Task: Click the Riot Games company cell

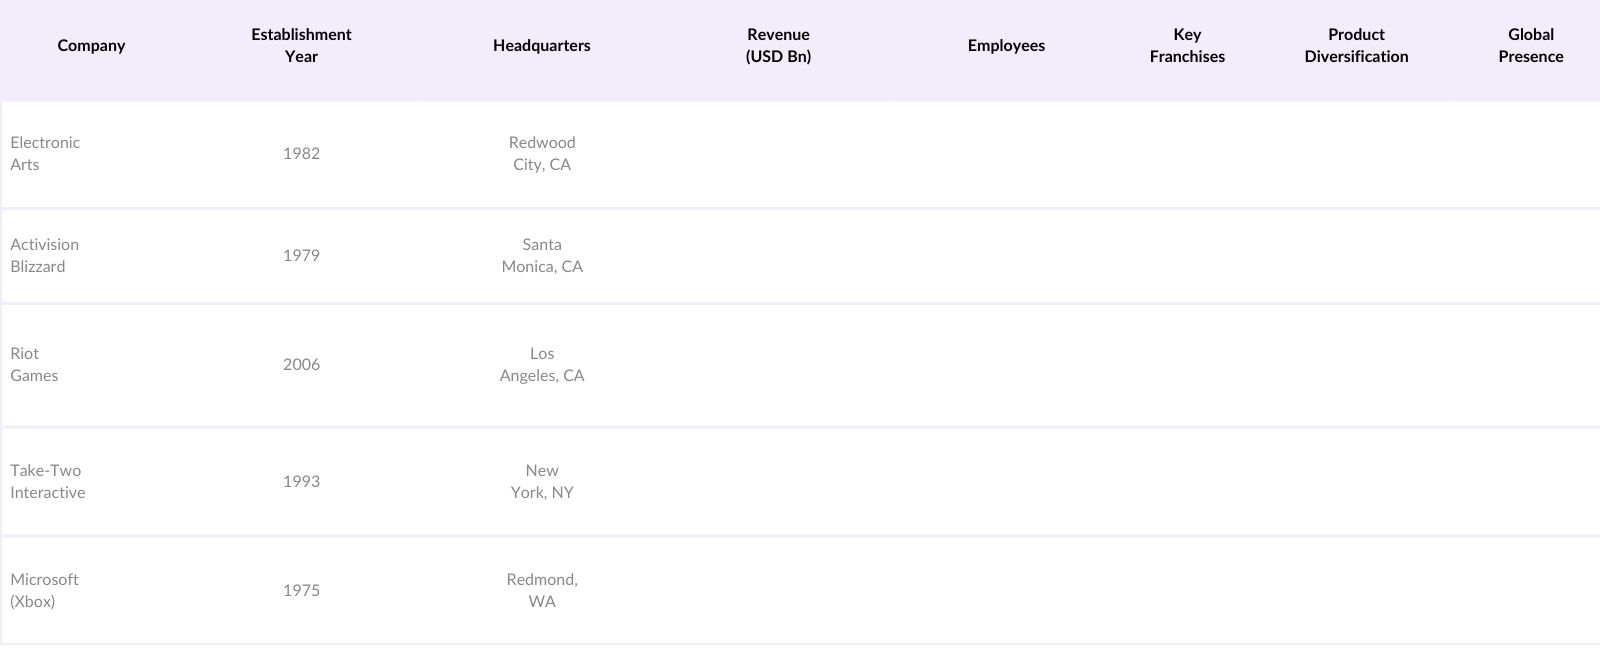Action: click(34, 365)
